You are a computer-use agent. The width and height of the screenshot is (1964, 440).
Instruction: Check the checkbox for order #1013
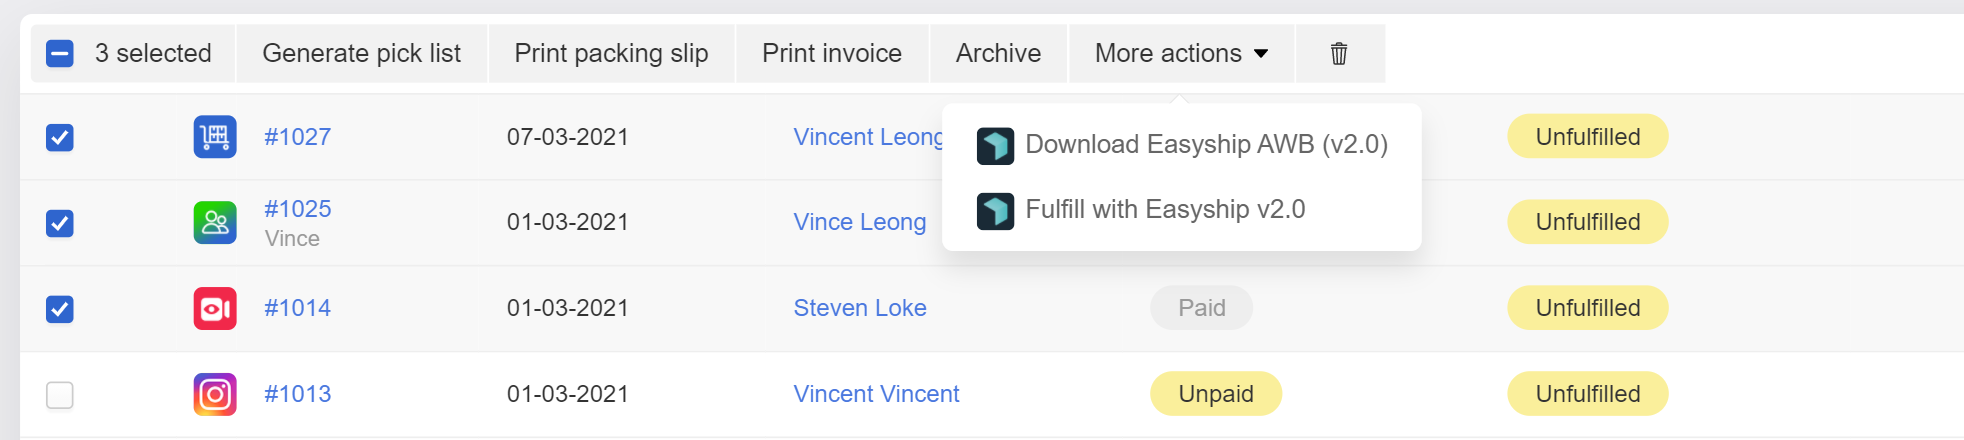(60, 395)
